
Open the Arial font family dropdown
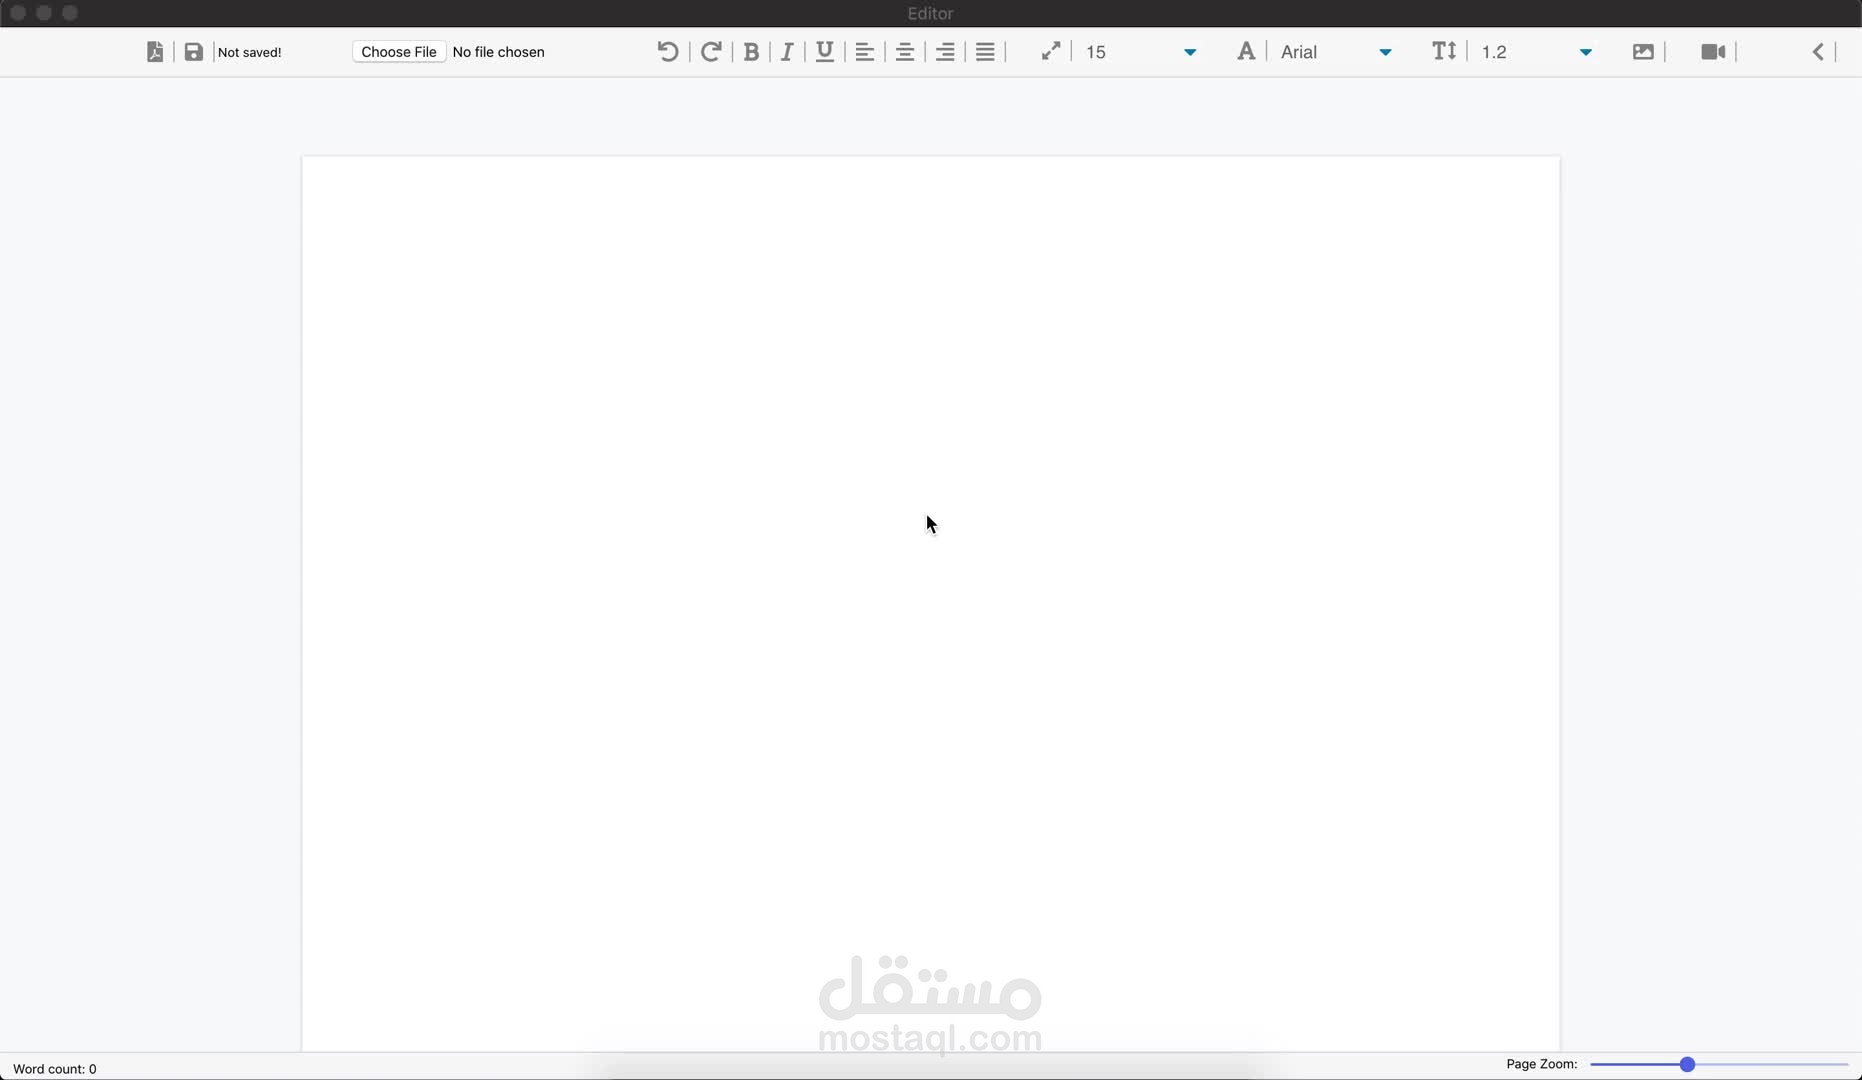[x=1385, y=51]
